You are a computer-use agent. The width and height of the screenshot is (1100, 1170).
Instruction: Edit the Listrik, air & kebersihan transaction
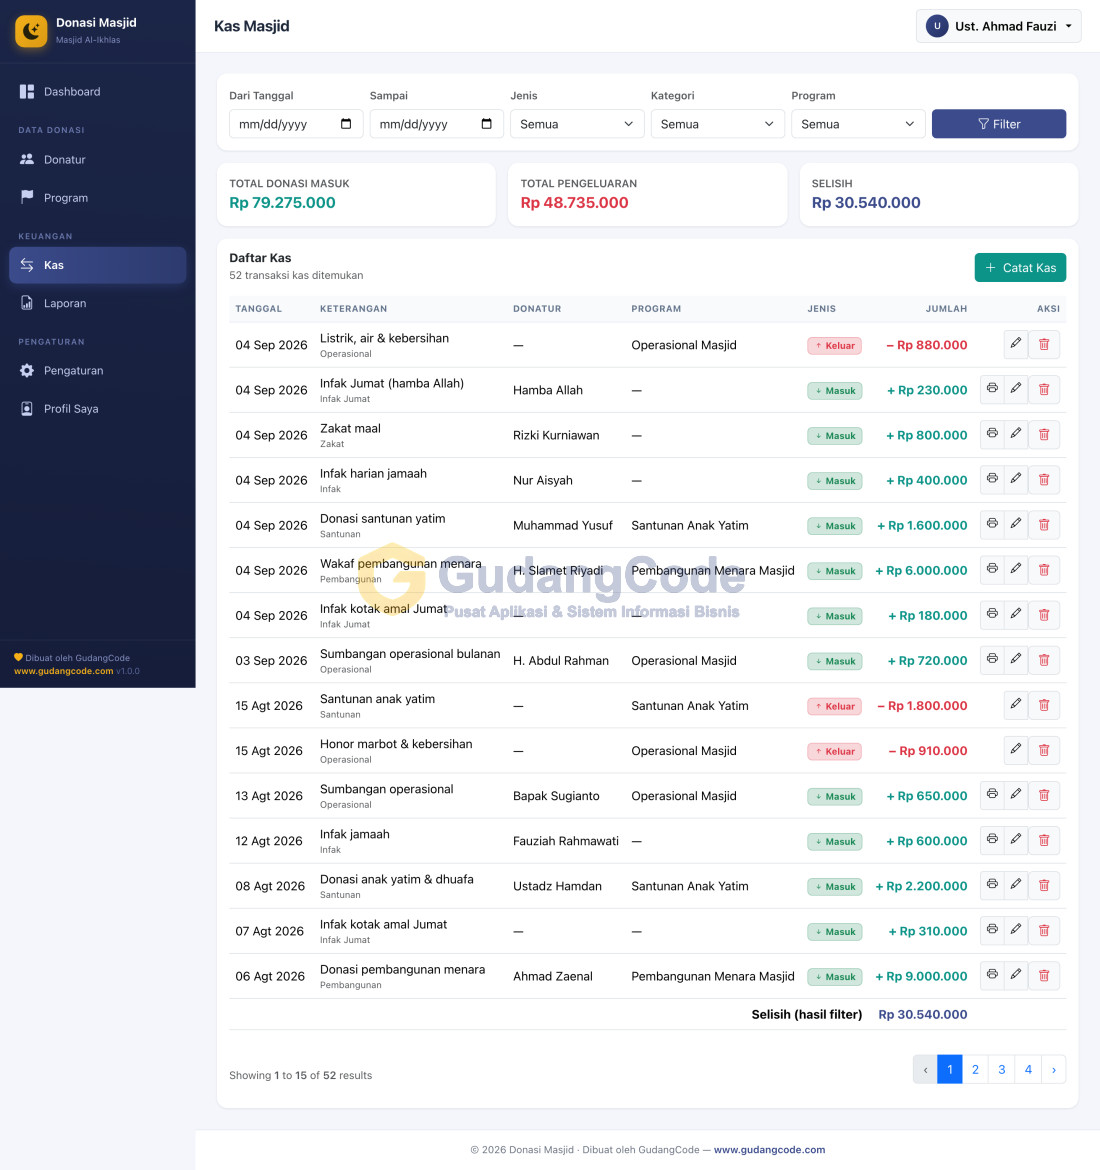(1016, 344)
